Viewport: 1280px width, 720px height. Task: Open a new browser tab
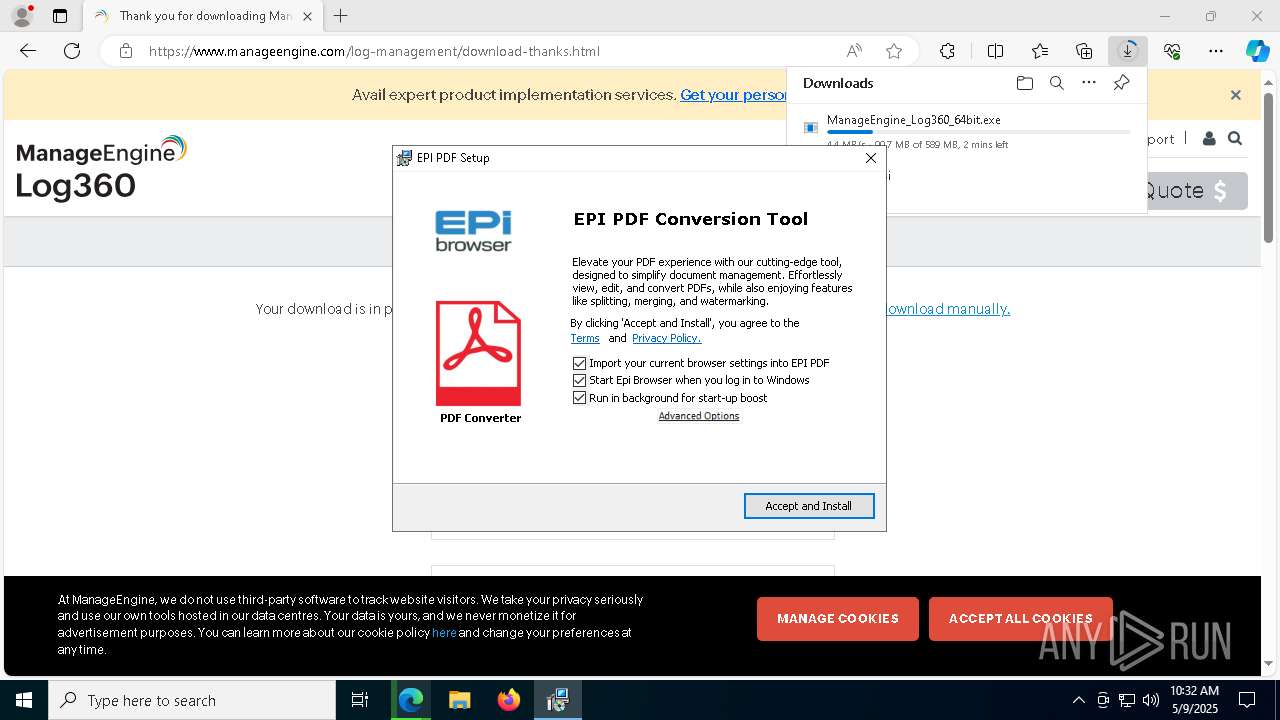pyautogui.click(x=341, y=16)
